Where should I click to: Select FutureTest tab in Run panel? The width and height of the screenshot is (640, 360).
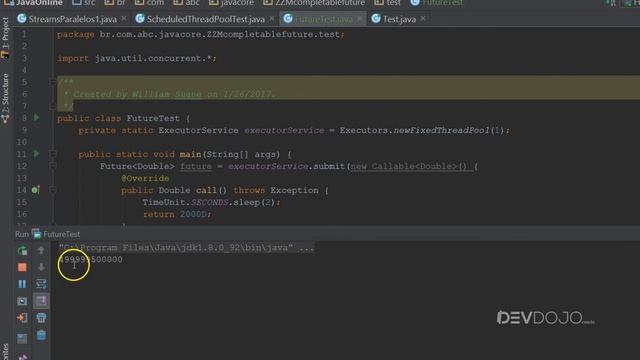56,234
